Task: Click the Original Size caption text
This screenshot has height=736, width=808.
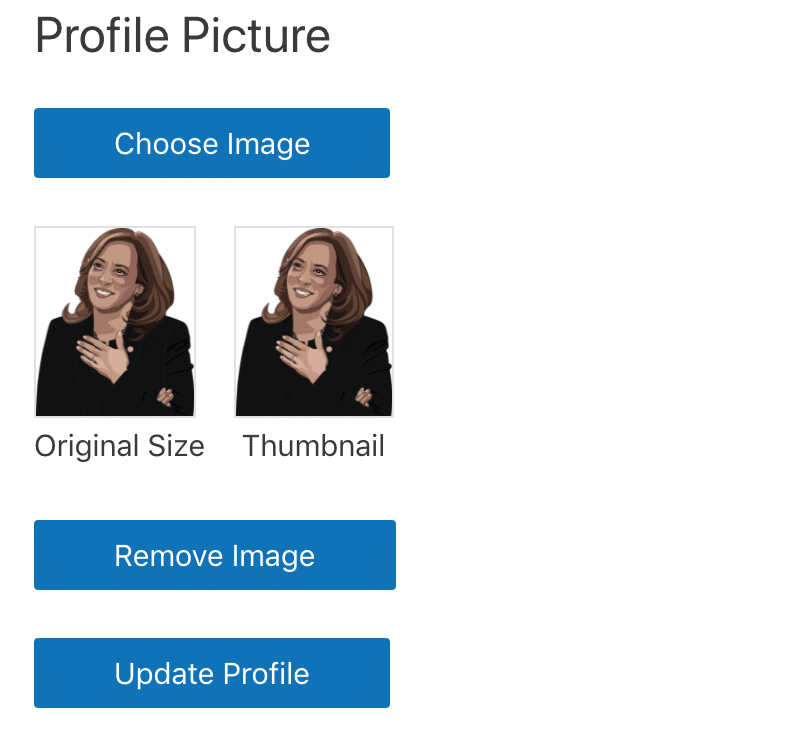Action: (x=120, y=446)
